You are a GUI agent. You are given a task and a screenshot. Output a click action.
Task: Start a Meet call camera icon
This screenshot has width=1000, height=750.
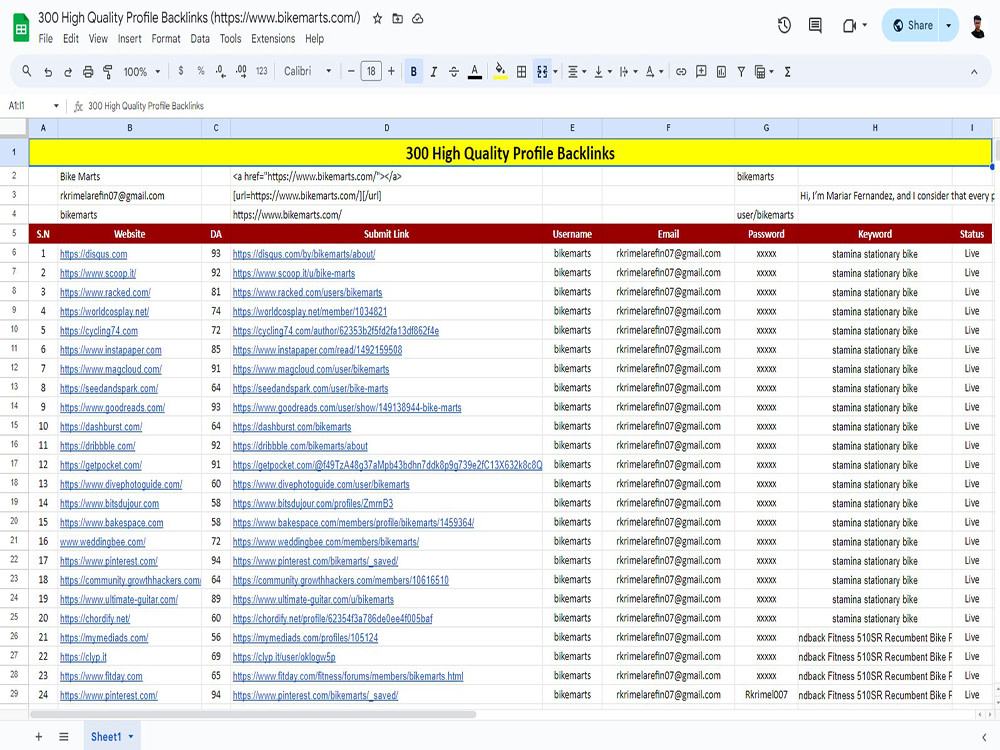pyautogui.click(x=849, y=26)
